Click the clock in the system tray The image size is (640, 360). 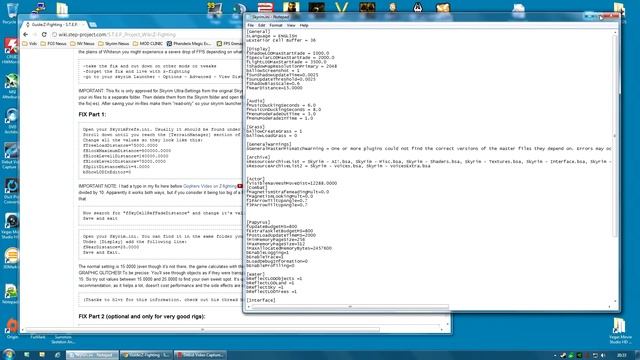click(x=622, y=356)
